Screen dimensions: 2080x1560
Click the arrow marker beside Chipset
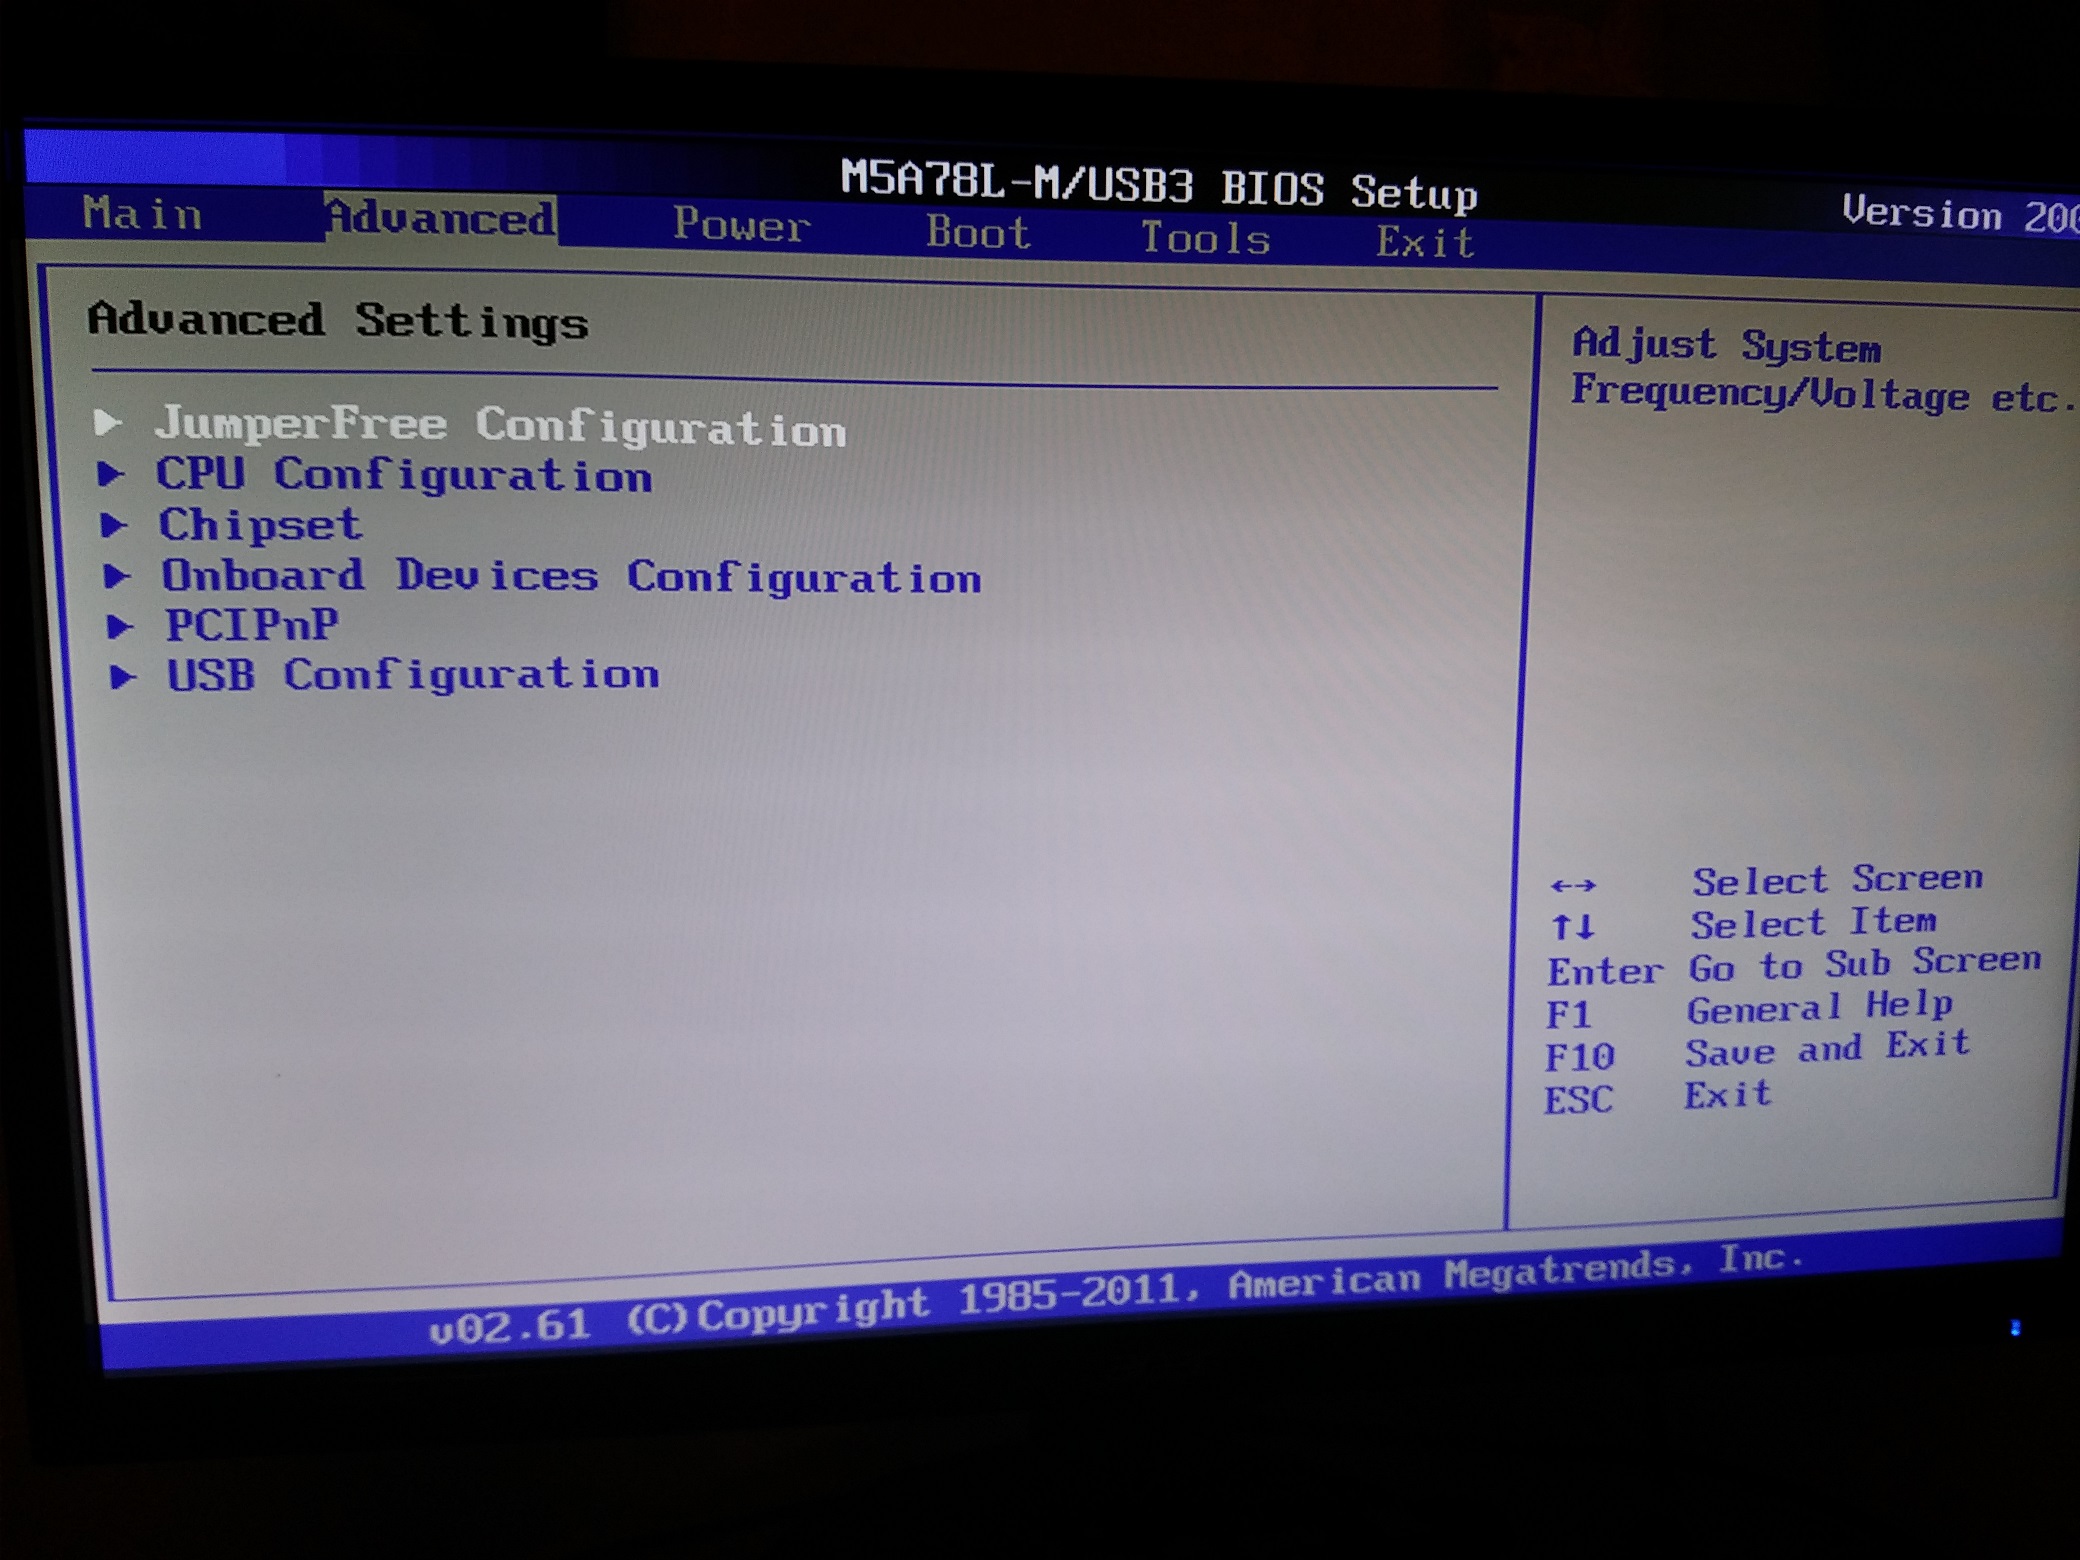pyautogui.click(x=114, y=524)
